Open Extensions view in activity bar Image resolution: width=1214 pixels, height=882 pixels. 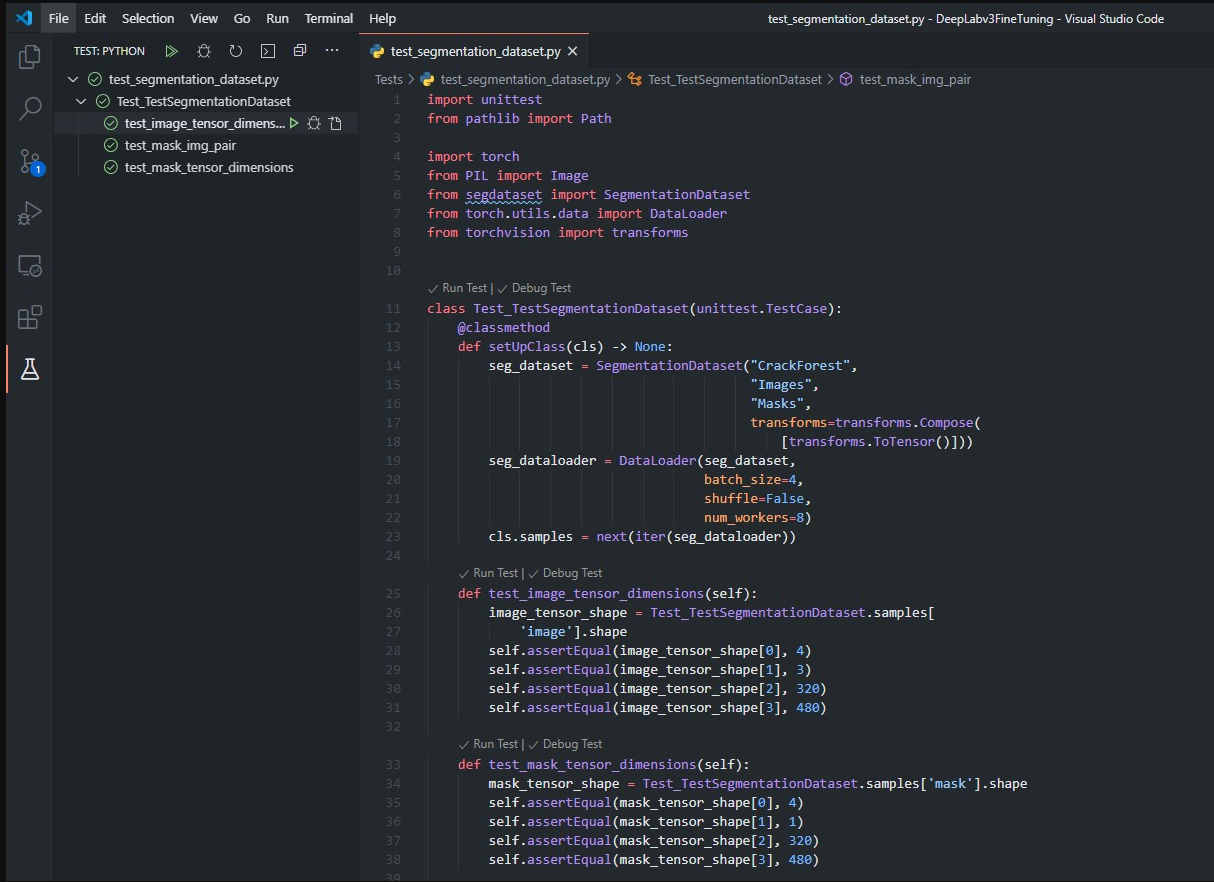pos(30,318)
